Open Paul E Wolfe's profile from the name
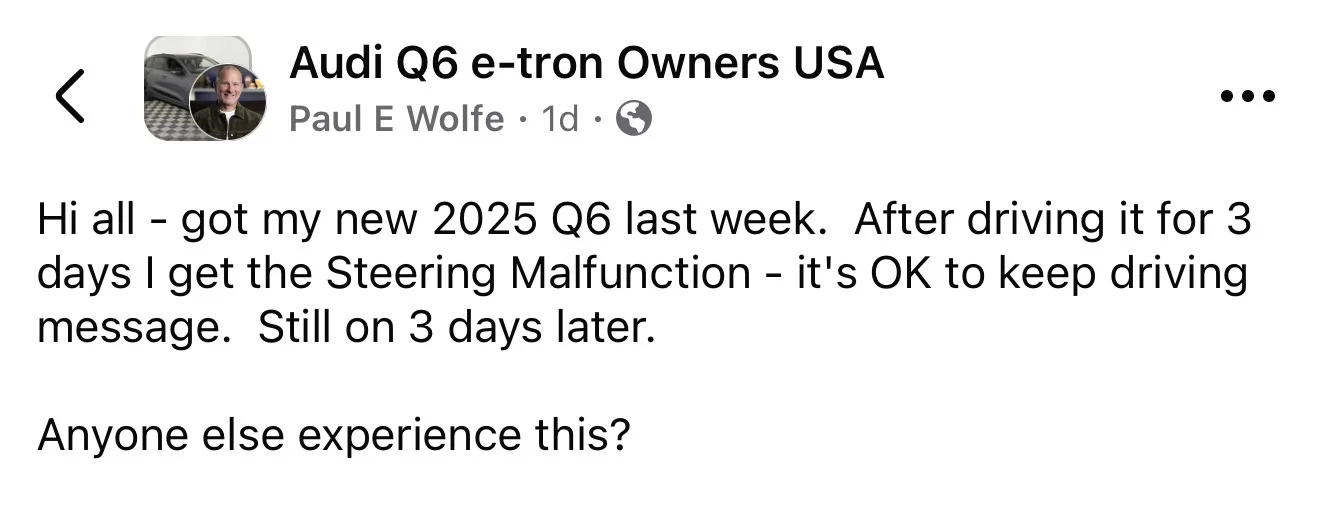Screen dimensions: 1320x510 [x=396, y=120]
